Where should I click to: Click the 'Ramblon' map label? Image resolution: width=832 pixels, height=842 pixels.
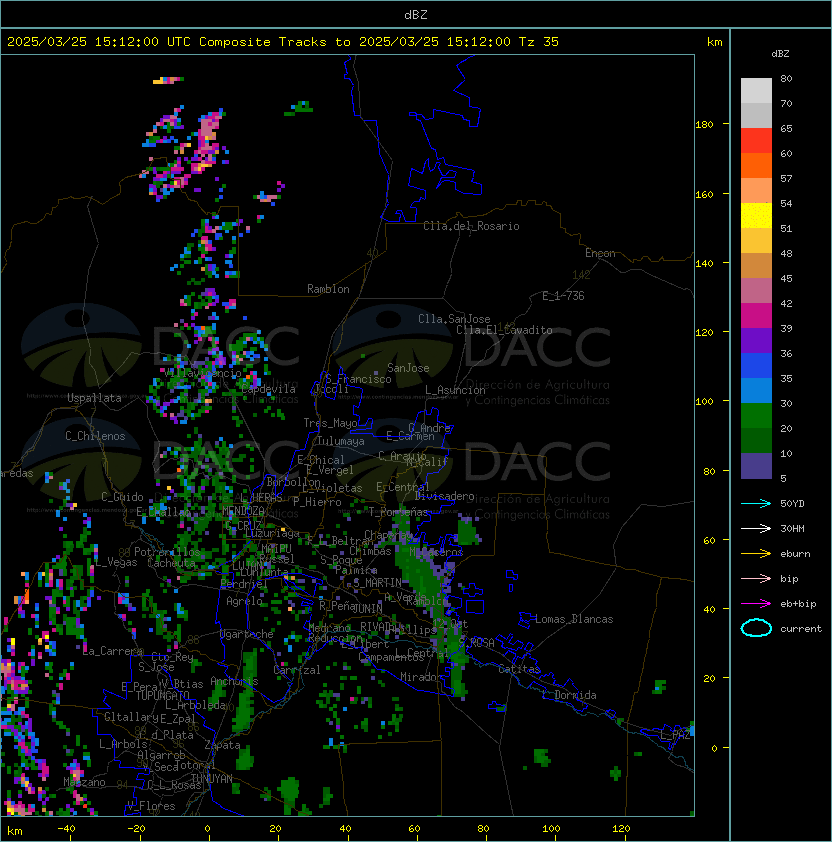328,289
